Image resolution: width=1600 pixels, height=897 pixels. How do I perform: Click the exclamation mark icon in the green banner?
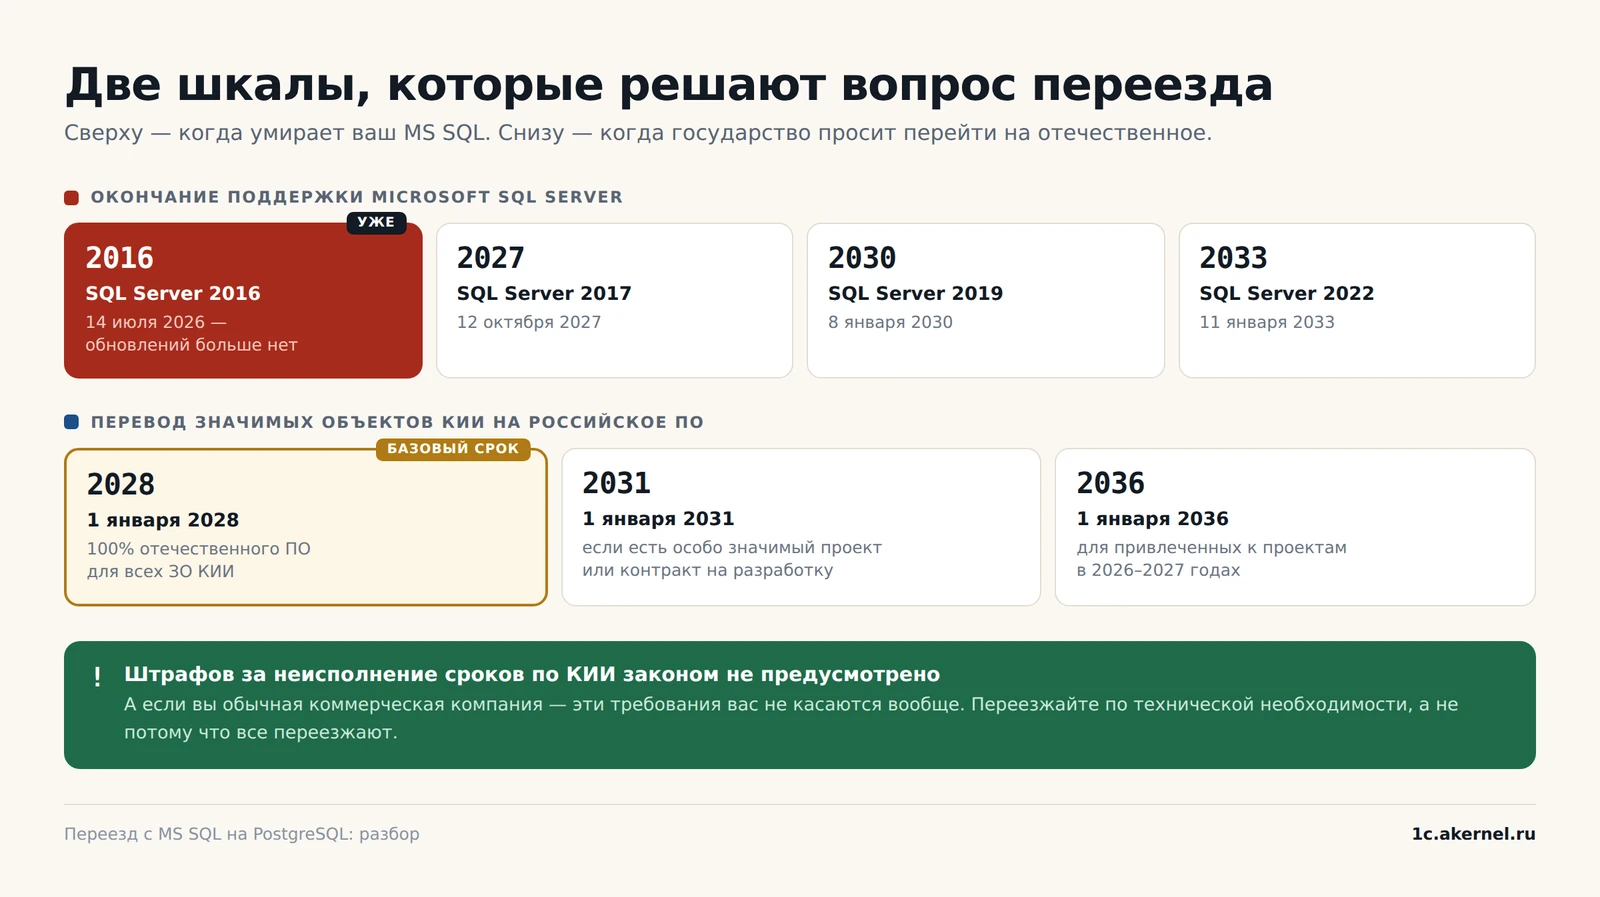coord(97,677)
